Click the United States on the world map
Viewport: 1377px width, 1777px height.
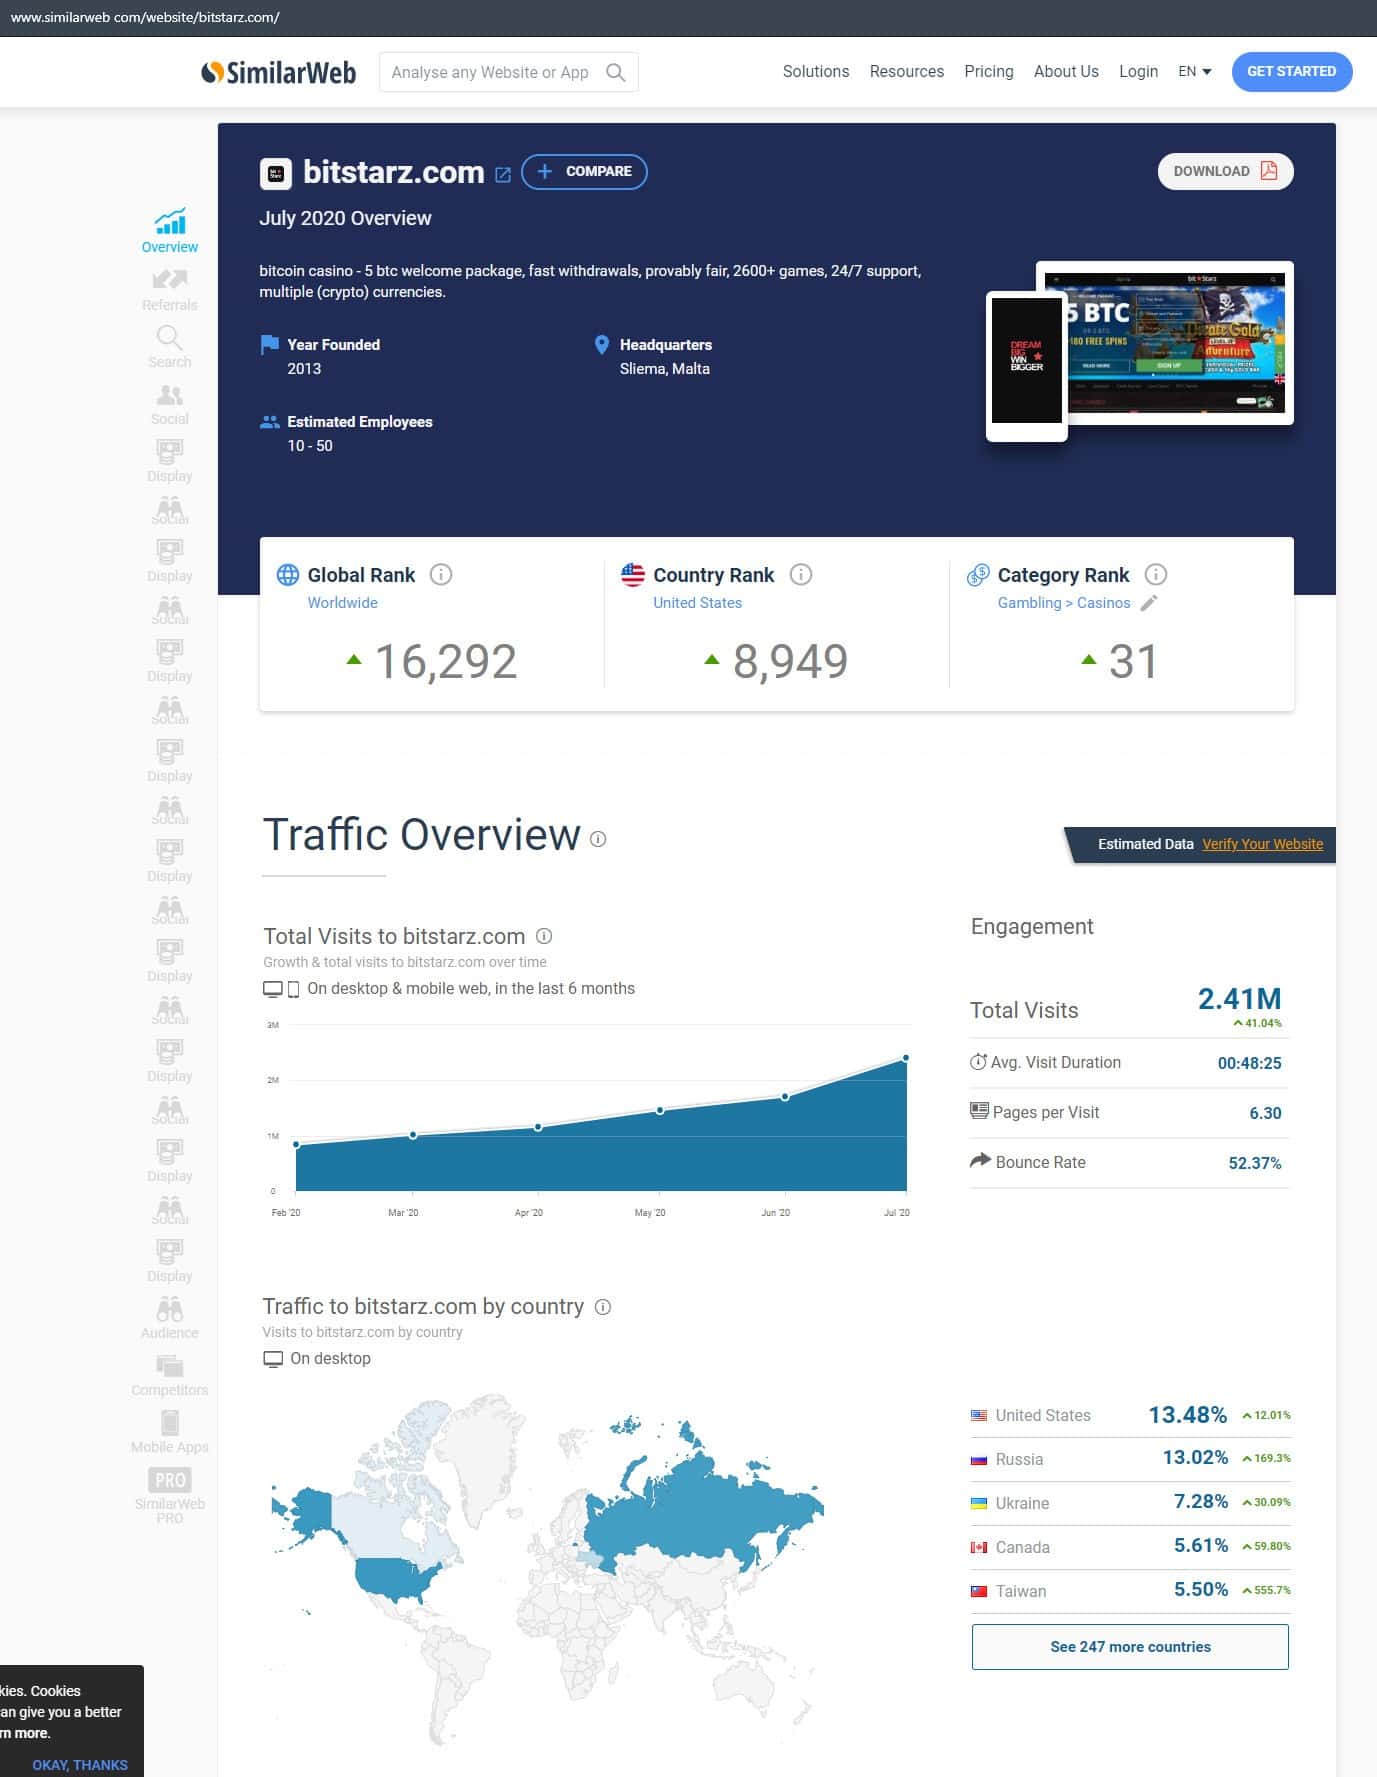click(398, 1578)
